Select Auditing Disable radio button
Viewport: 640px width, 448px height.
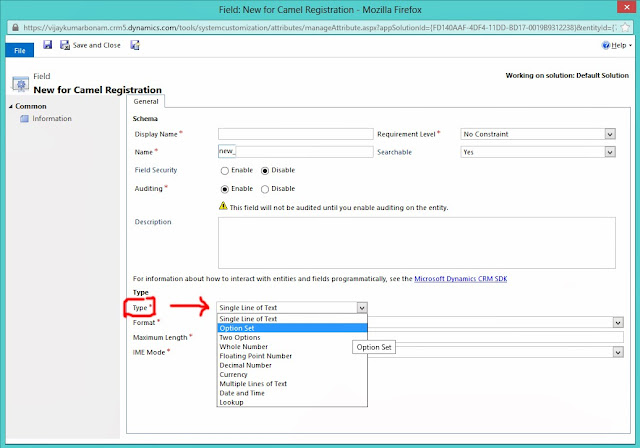click(265, 189)
